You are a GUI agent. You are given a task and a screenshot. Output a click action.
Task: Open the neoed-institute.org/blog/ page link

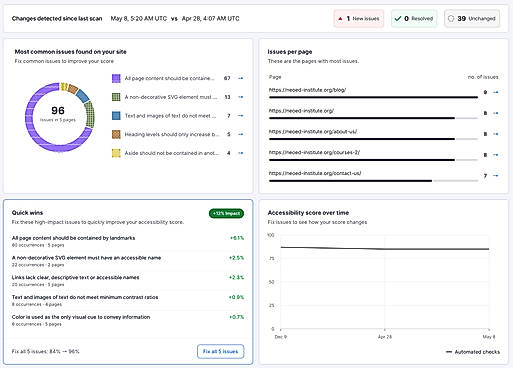tap(307, 90)
